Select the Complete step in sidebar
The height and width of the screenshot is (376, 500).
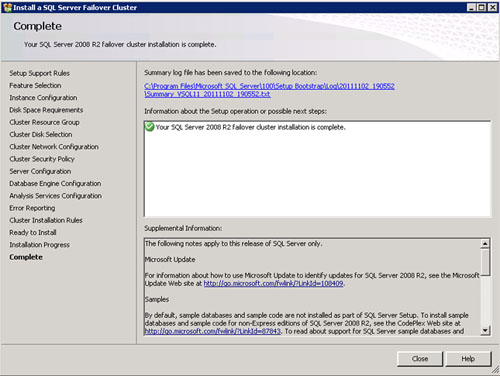26,257
